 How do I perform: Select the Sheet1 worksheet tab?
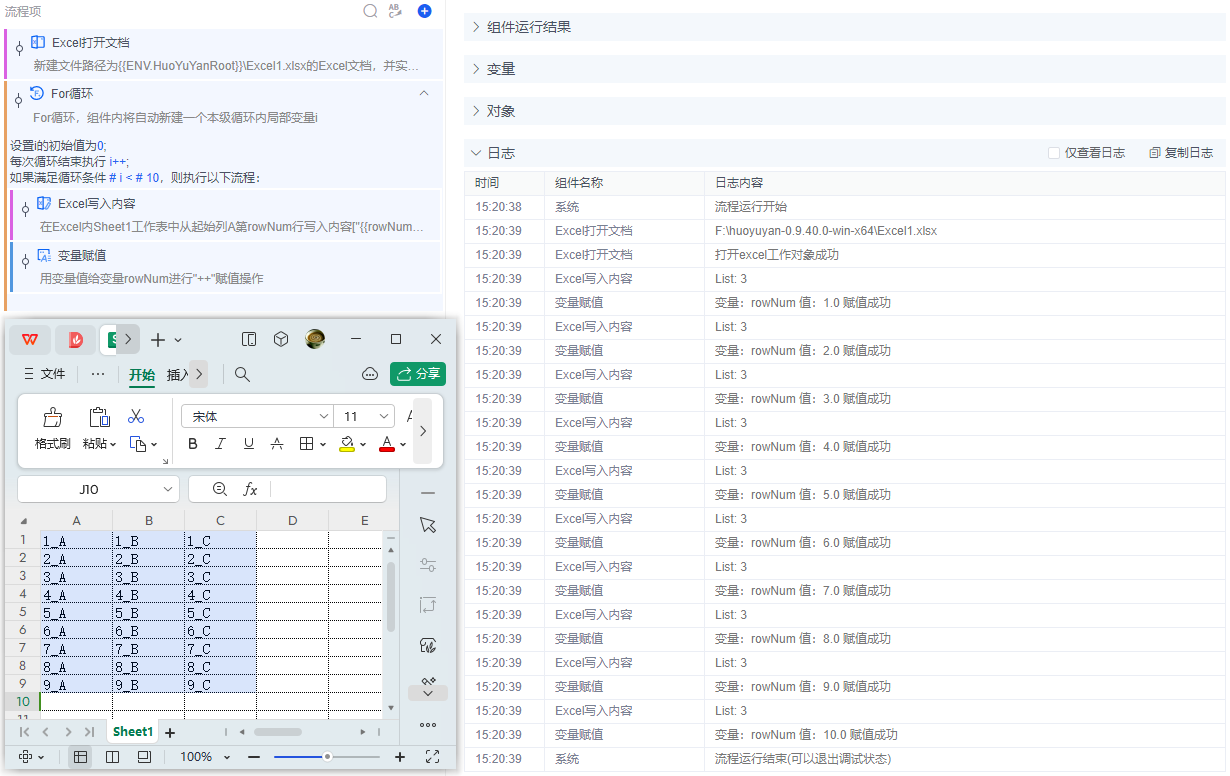(132, 732)
